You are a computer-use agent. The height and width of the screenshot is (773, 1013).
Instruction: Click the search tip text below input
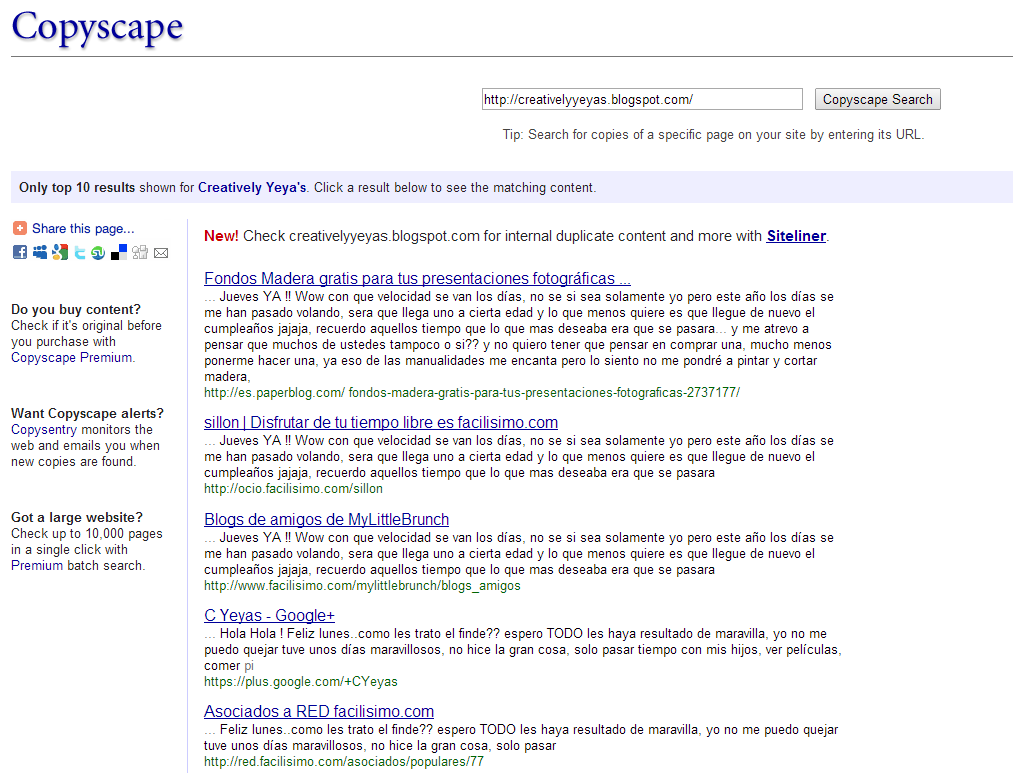(713, 134)
